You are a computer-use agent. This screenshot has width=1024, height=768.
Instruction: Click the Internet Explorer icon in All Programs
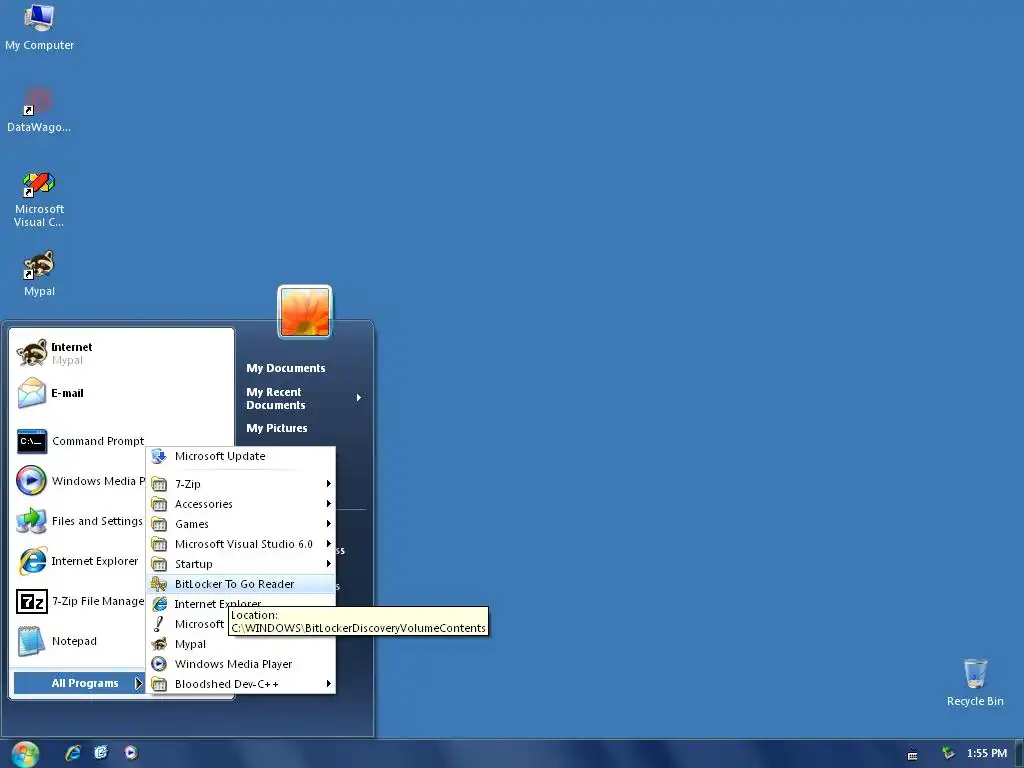(159, 604)
